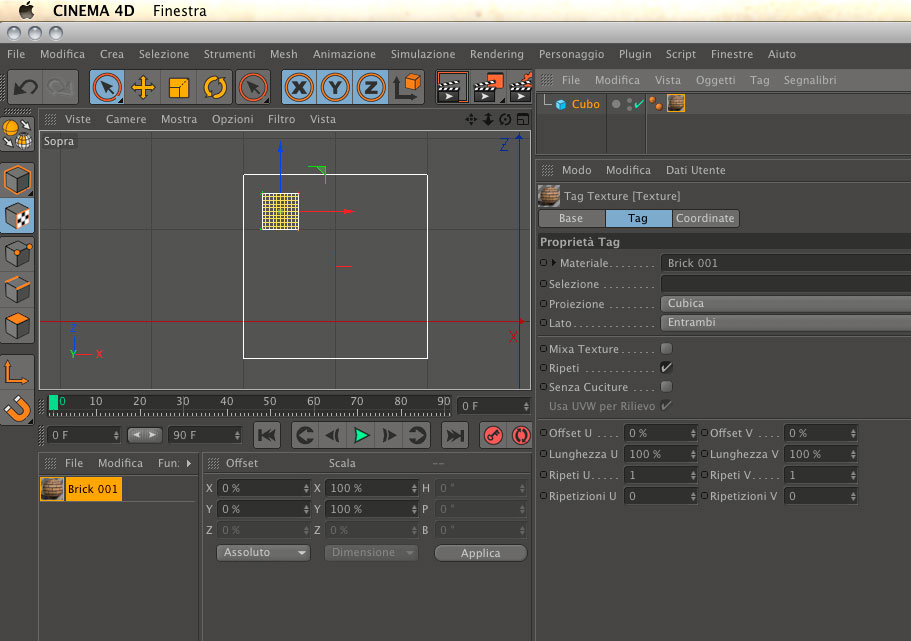Switch to the Base tab

tap(571, 219)
